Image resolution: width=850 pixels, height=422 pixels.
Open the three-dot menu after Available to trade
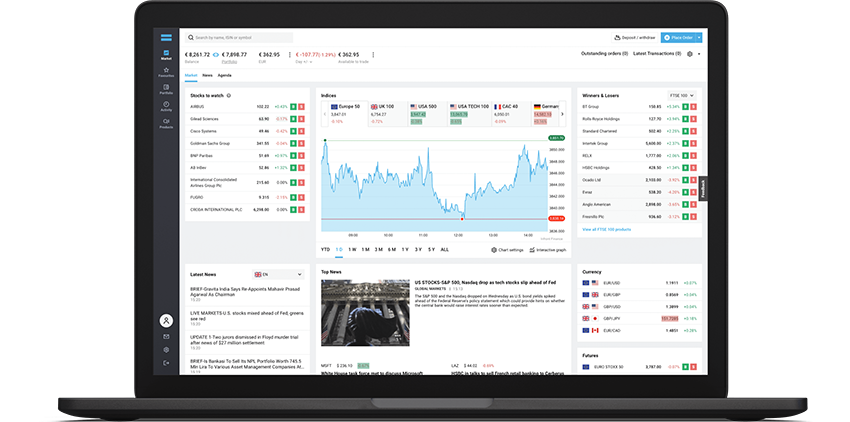(x=373, y=55)
